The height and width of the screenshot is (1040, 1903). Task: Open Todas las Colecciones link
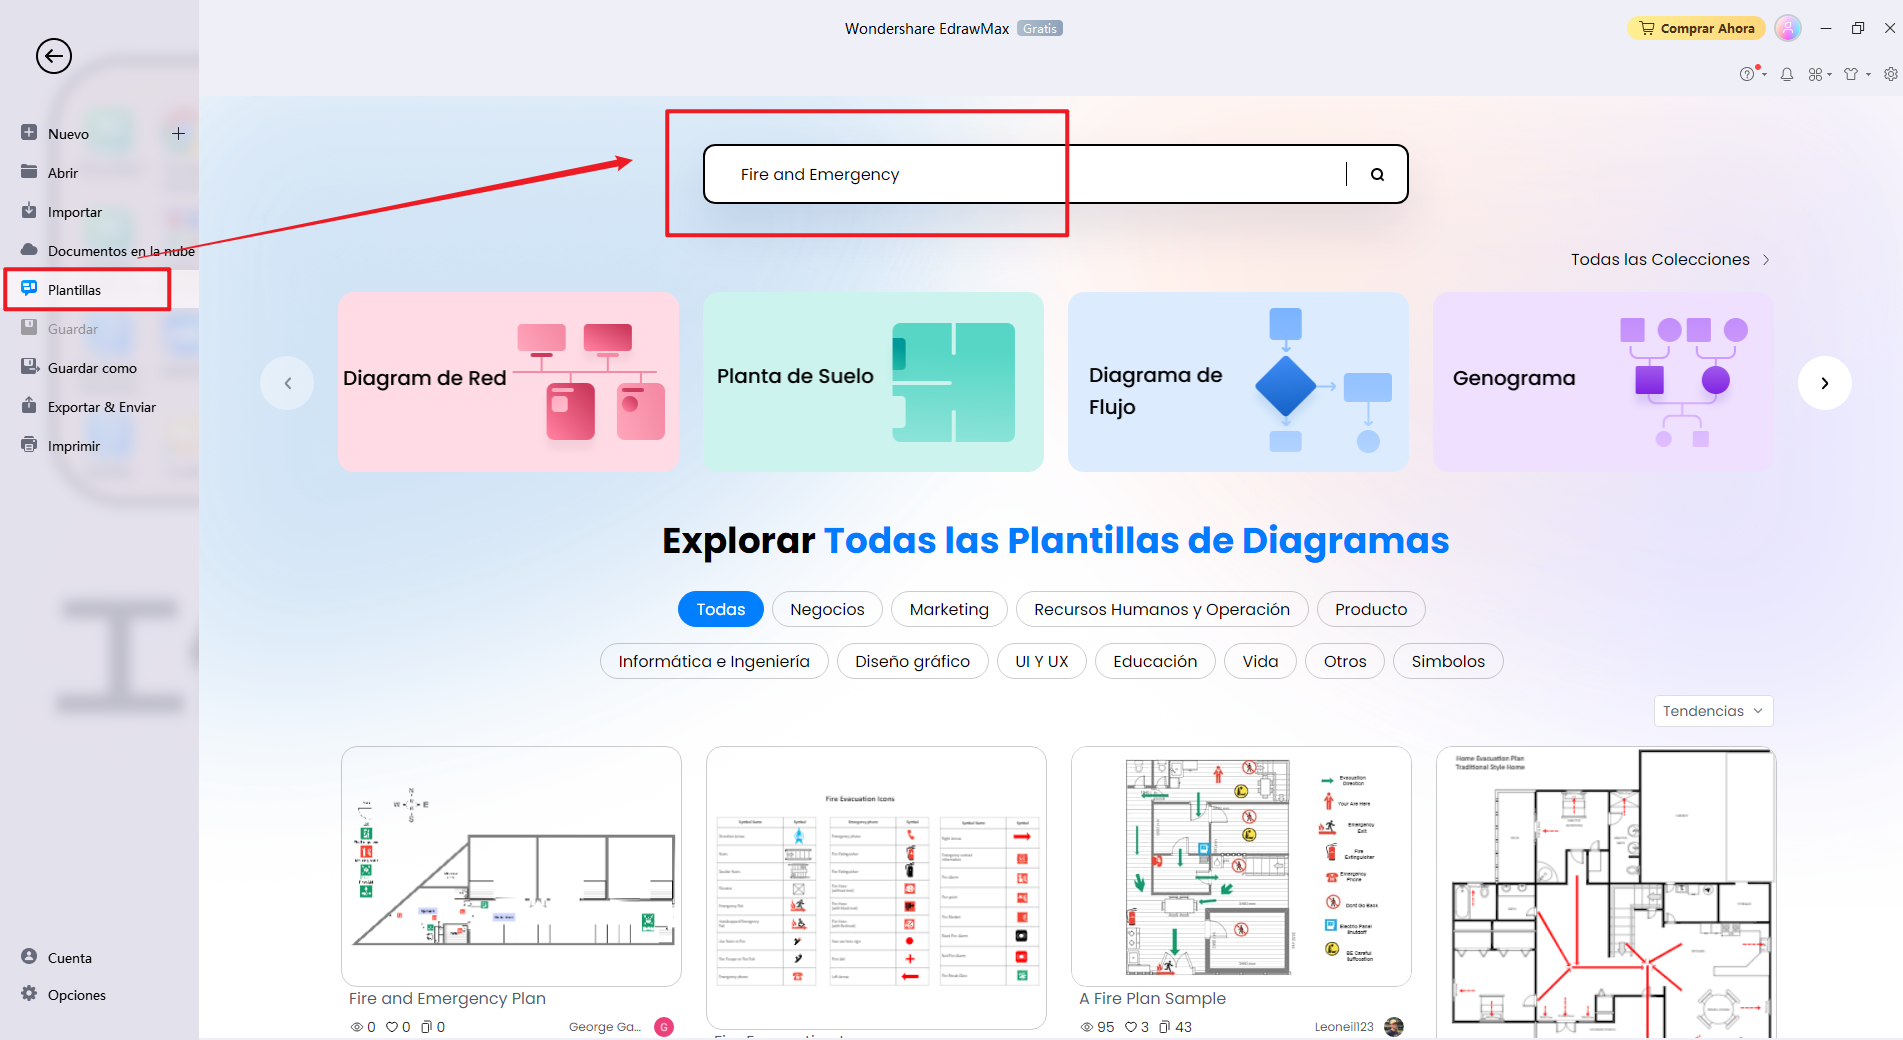pos(1660,259)
